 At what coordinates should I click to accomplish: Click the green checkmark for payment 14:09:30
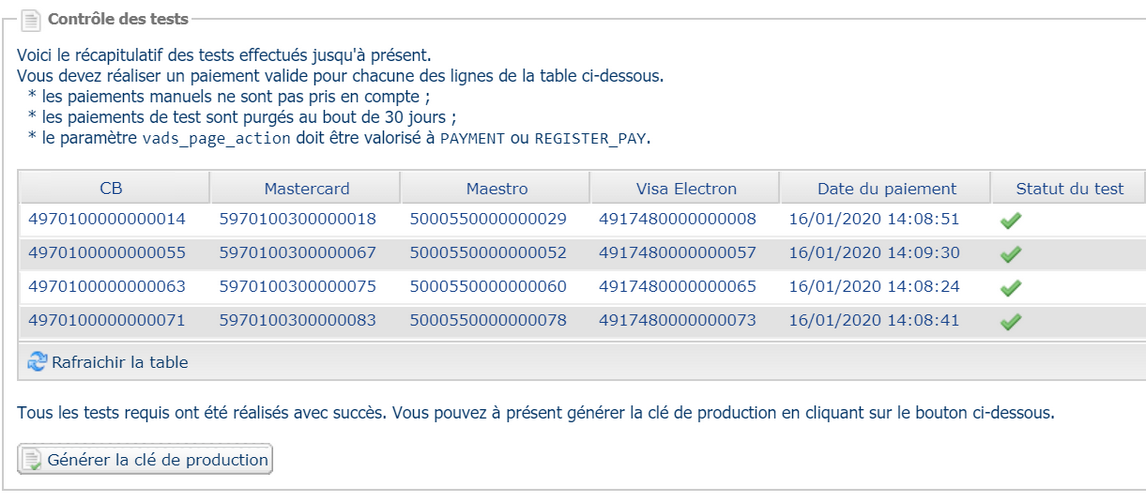(x=1010, y=254)
